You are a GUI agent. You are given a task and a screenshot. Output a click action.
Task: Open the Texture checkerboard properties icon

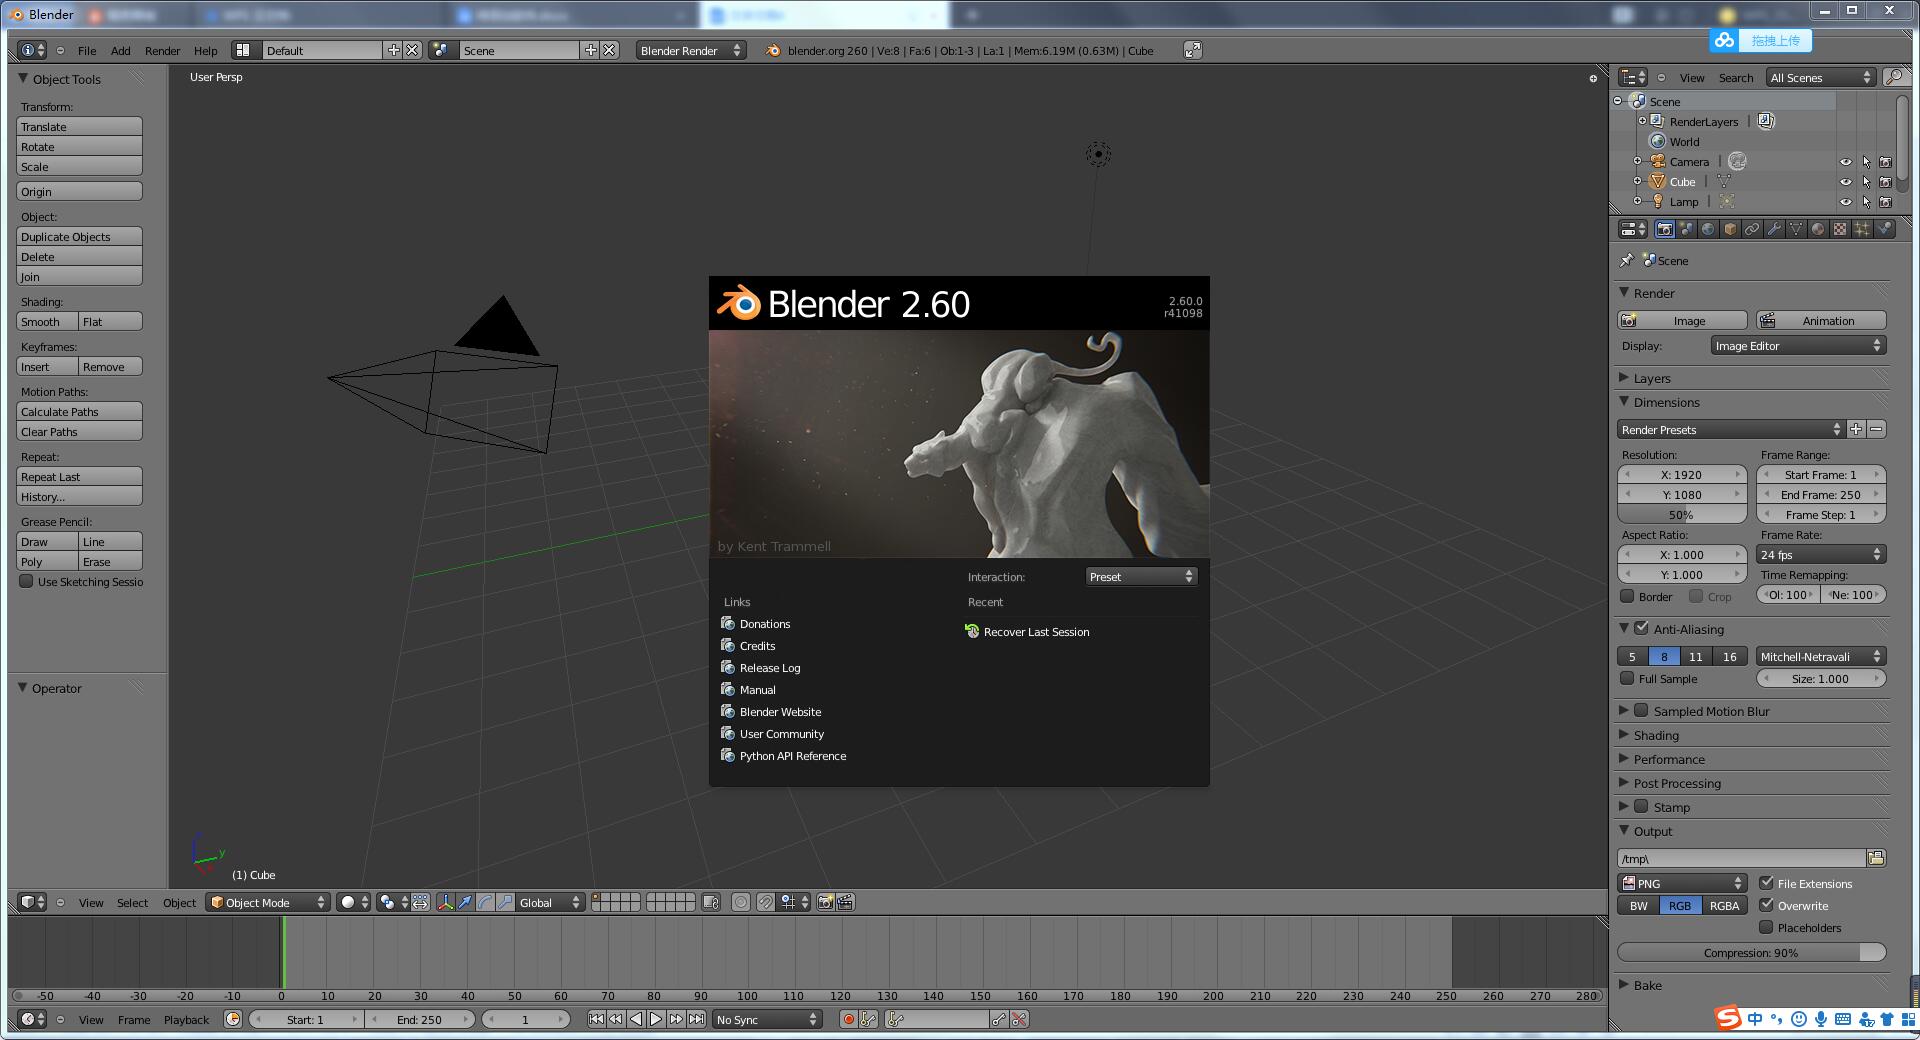click(x=1840, y=229)
